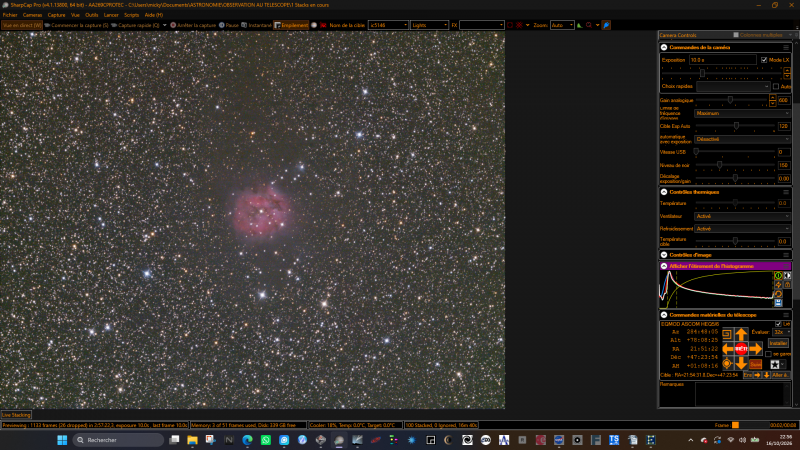The image size is (800, 450).
Task: Toggle the Auto exposure checkbox
Action: [x=776, y=86]
